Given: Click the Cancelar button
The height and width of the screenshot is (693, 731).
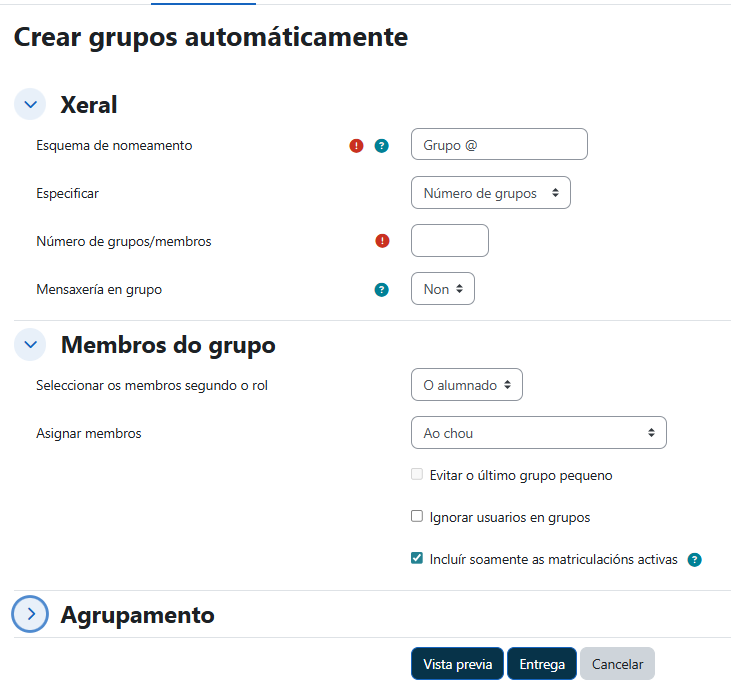Looking at the screenshot, I should (x=617, y=664).
